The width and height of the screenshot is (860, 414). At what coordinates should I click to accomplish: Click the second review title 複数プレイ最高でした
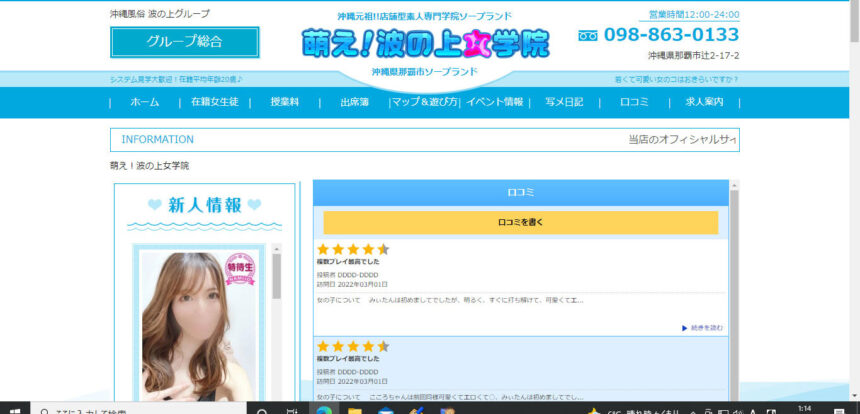click(x=348, y=359)
